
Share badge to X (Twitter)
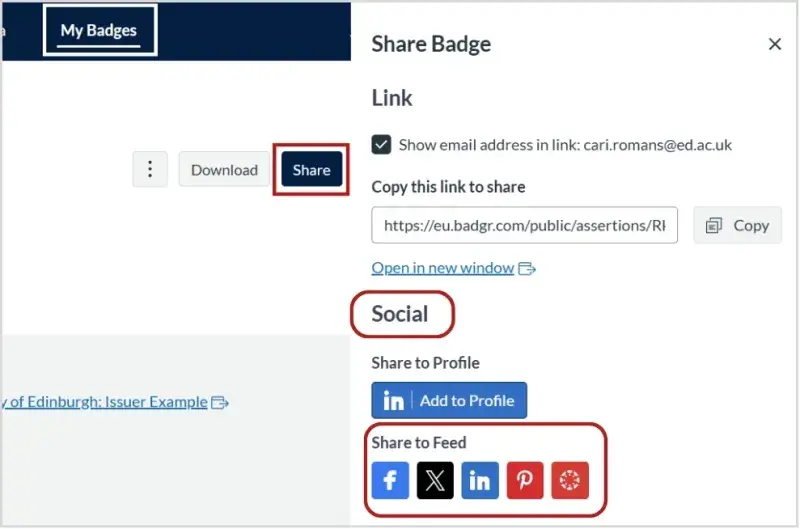coord(434,480)
